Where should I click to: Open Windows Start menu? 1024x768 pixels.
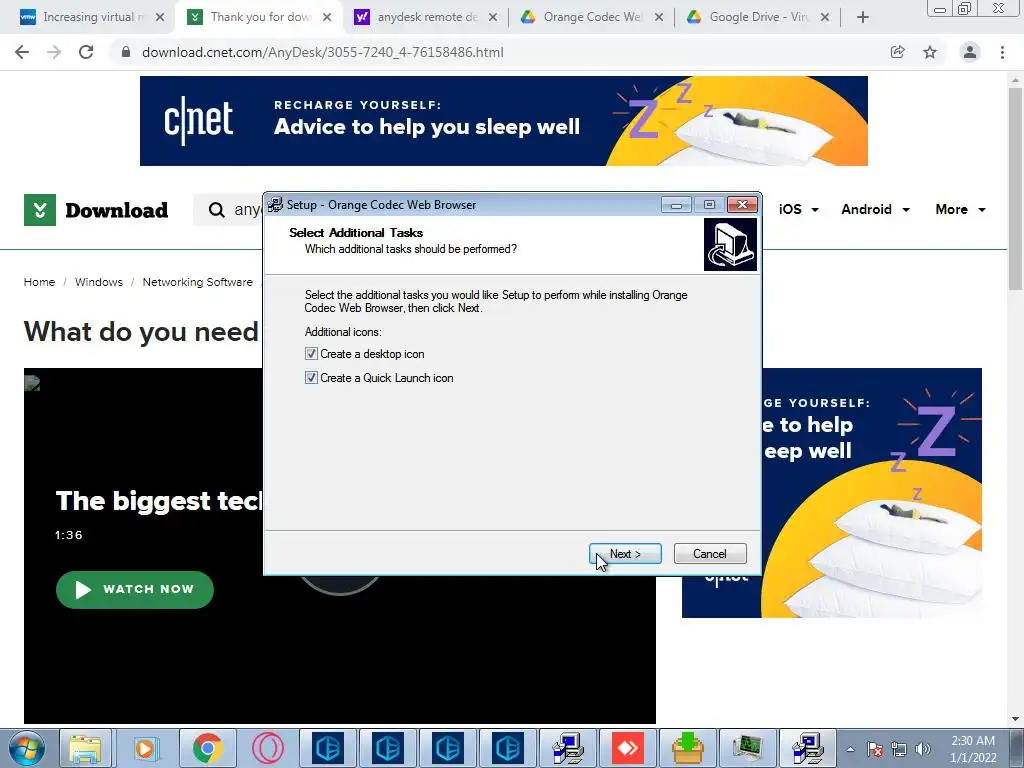click(x=26, y=748)
